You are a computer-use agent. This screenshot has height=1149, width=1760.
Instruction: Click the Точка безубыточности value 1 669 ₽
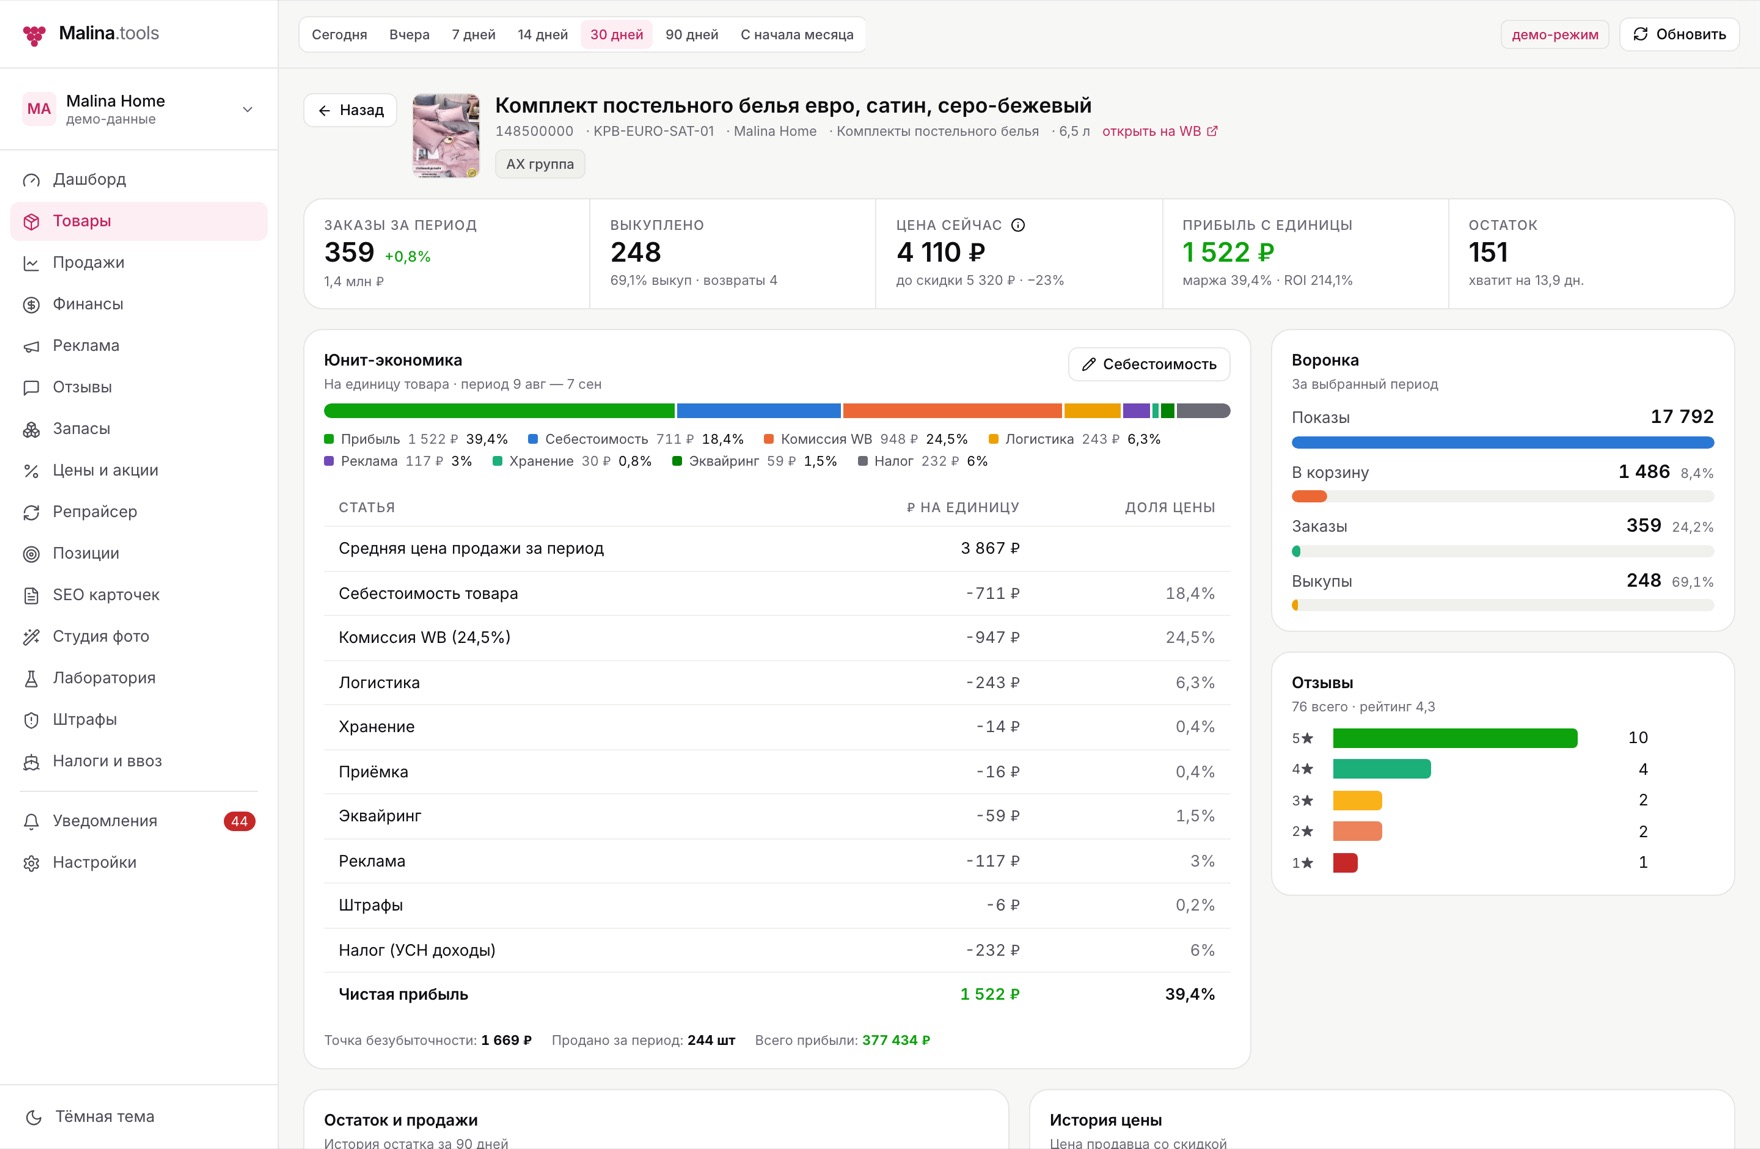point(506,1040)
